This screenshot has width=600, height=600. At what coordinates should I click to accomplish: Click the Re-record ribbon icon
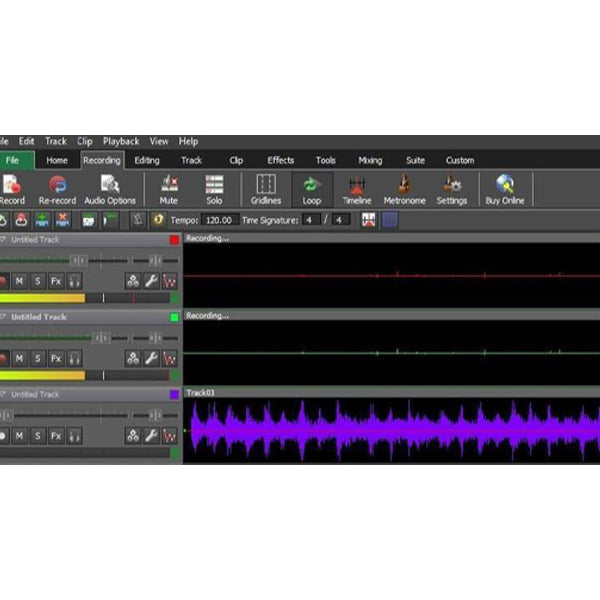click(x=57, y=189)
